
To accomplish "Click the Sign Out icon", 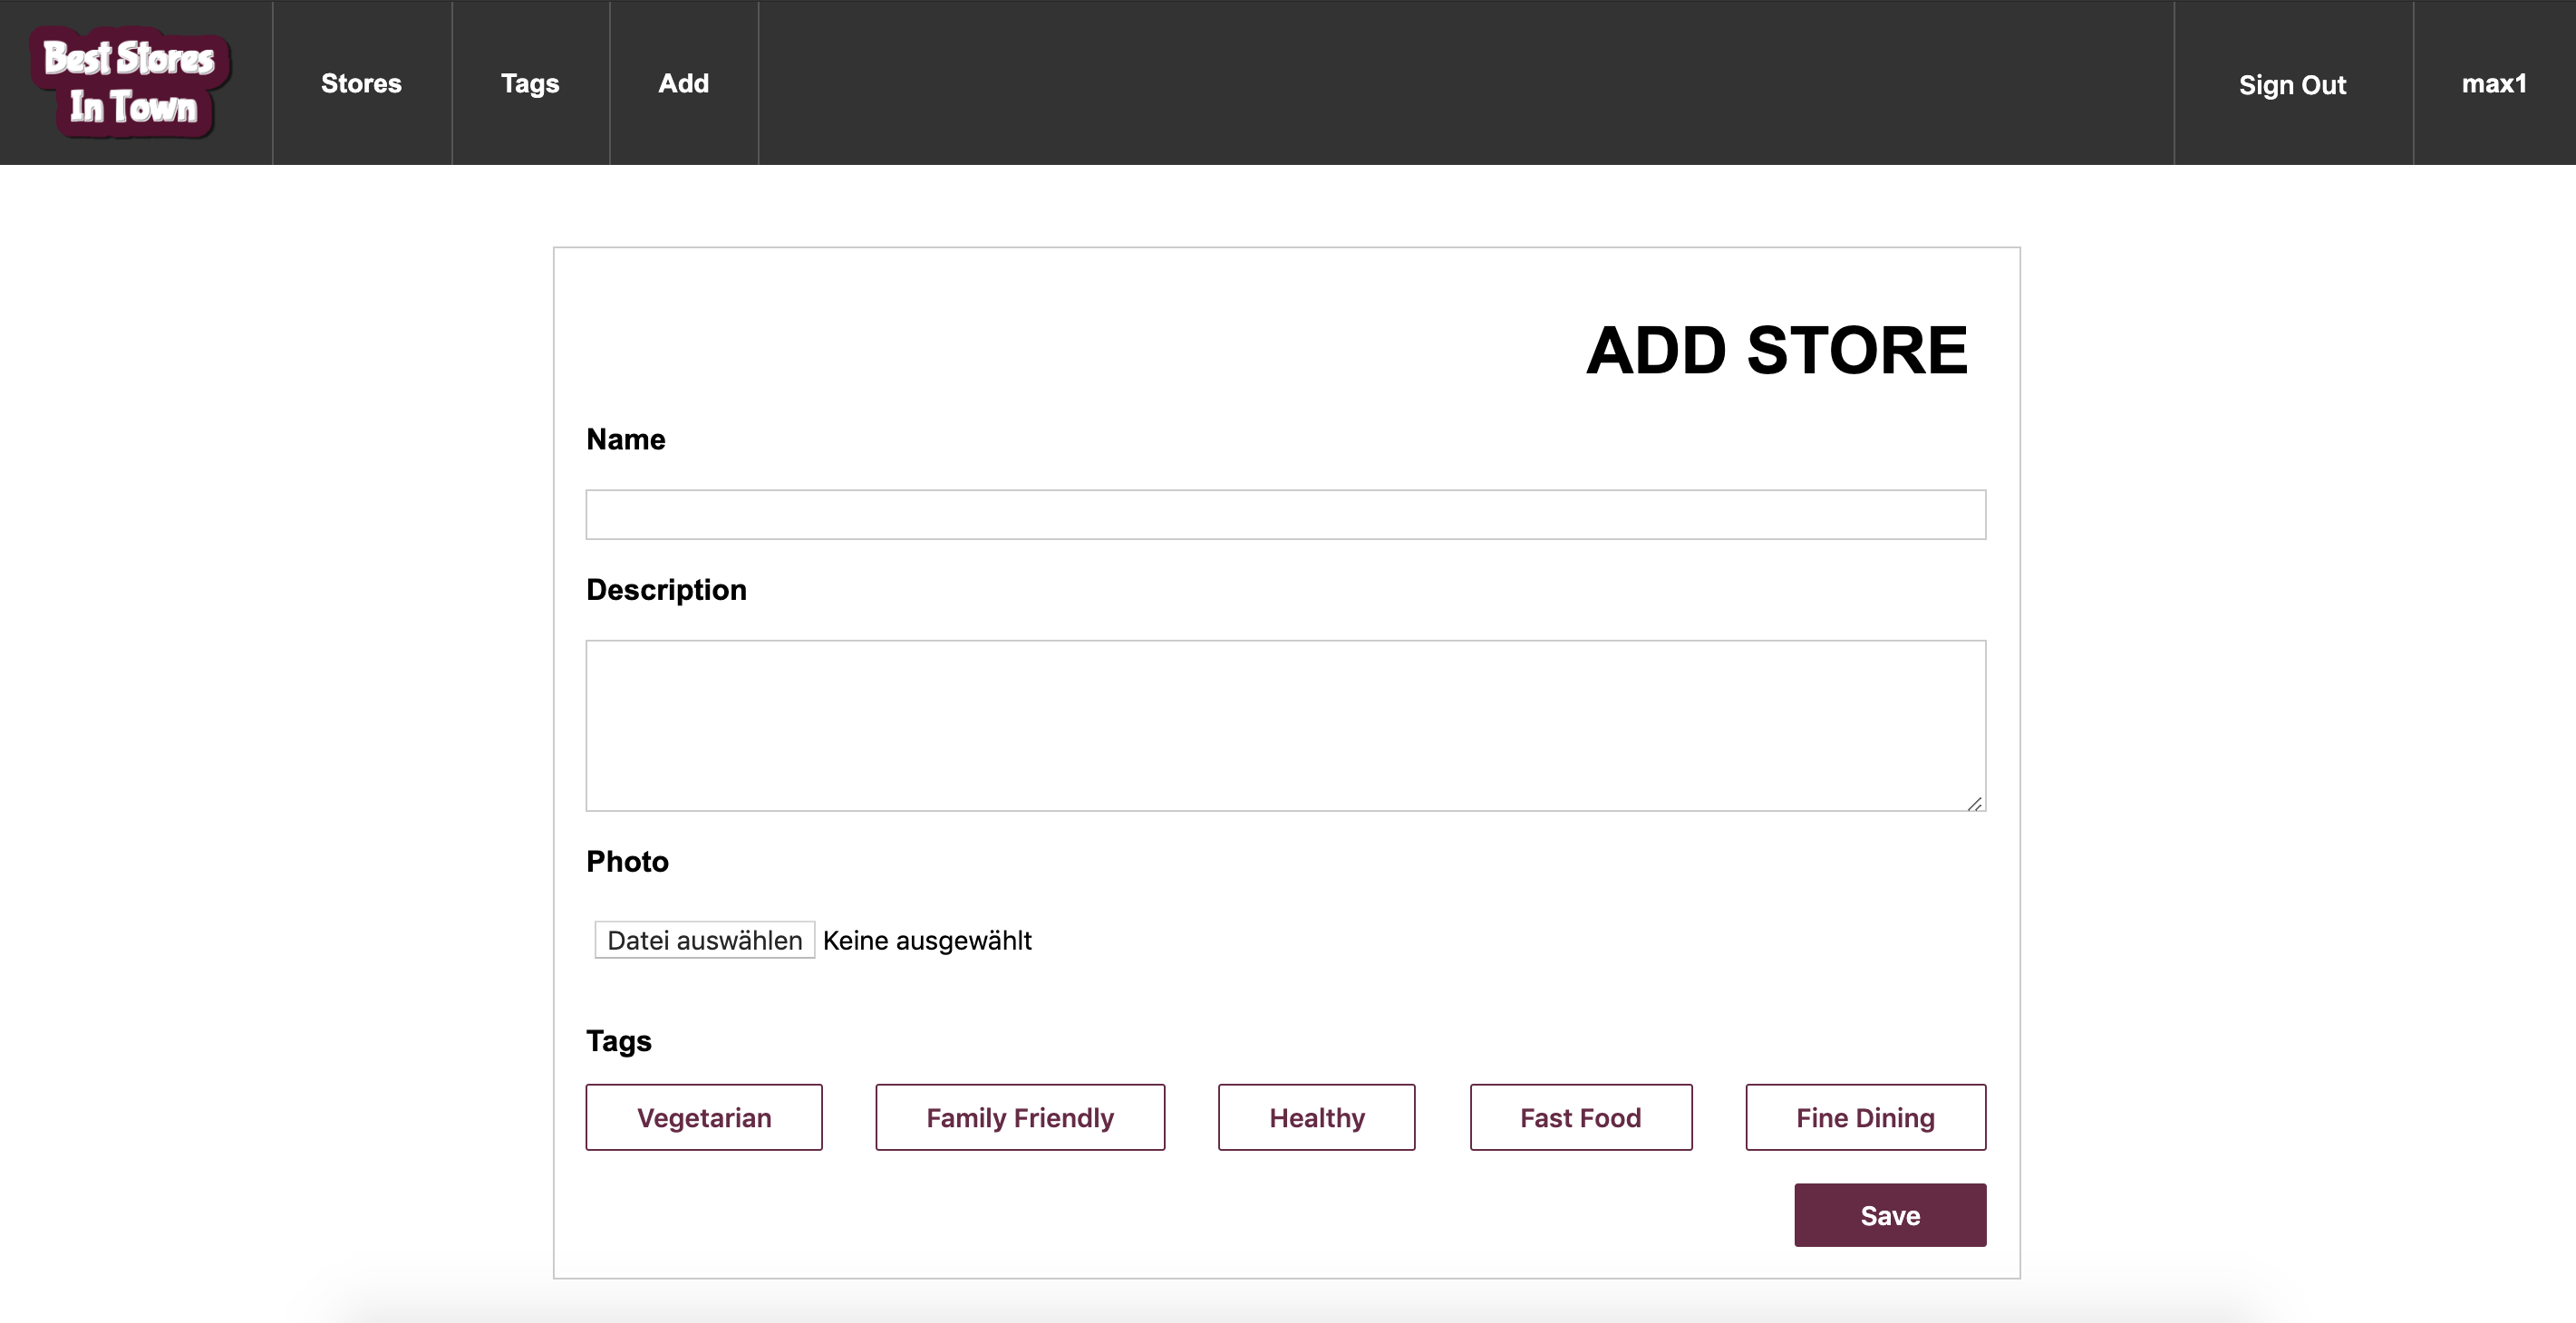I will [2292, 82].
